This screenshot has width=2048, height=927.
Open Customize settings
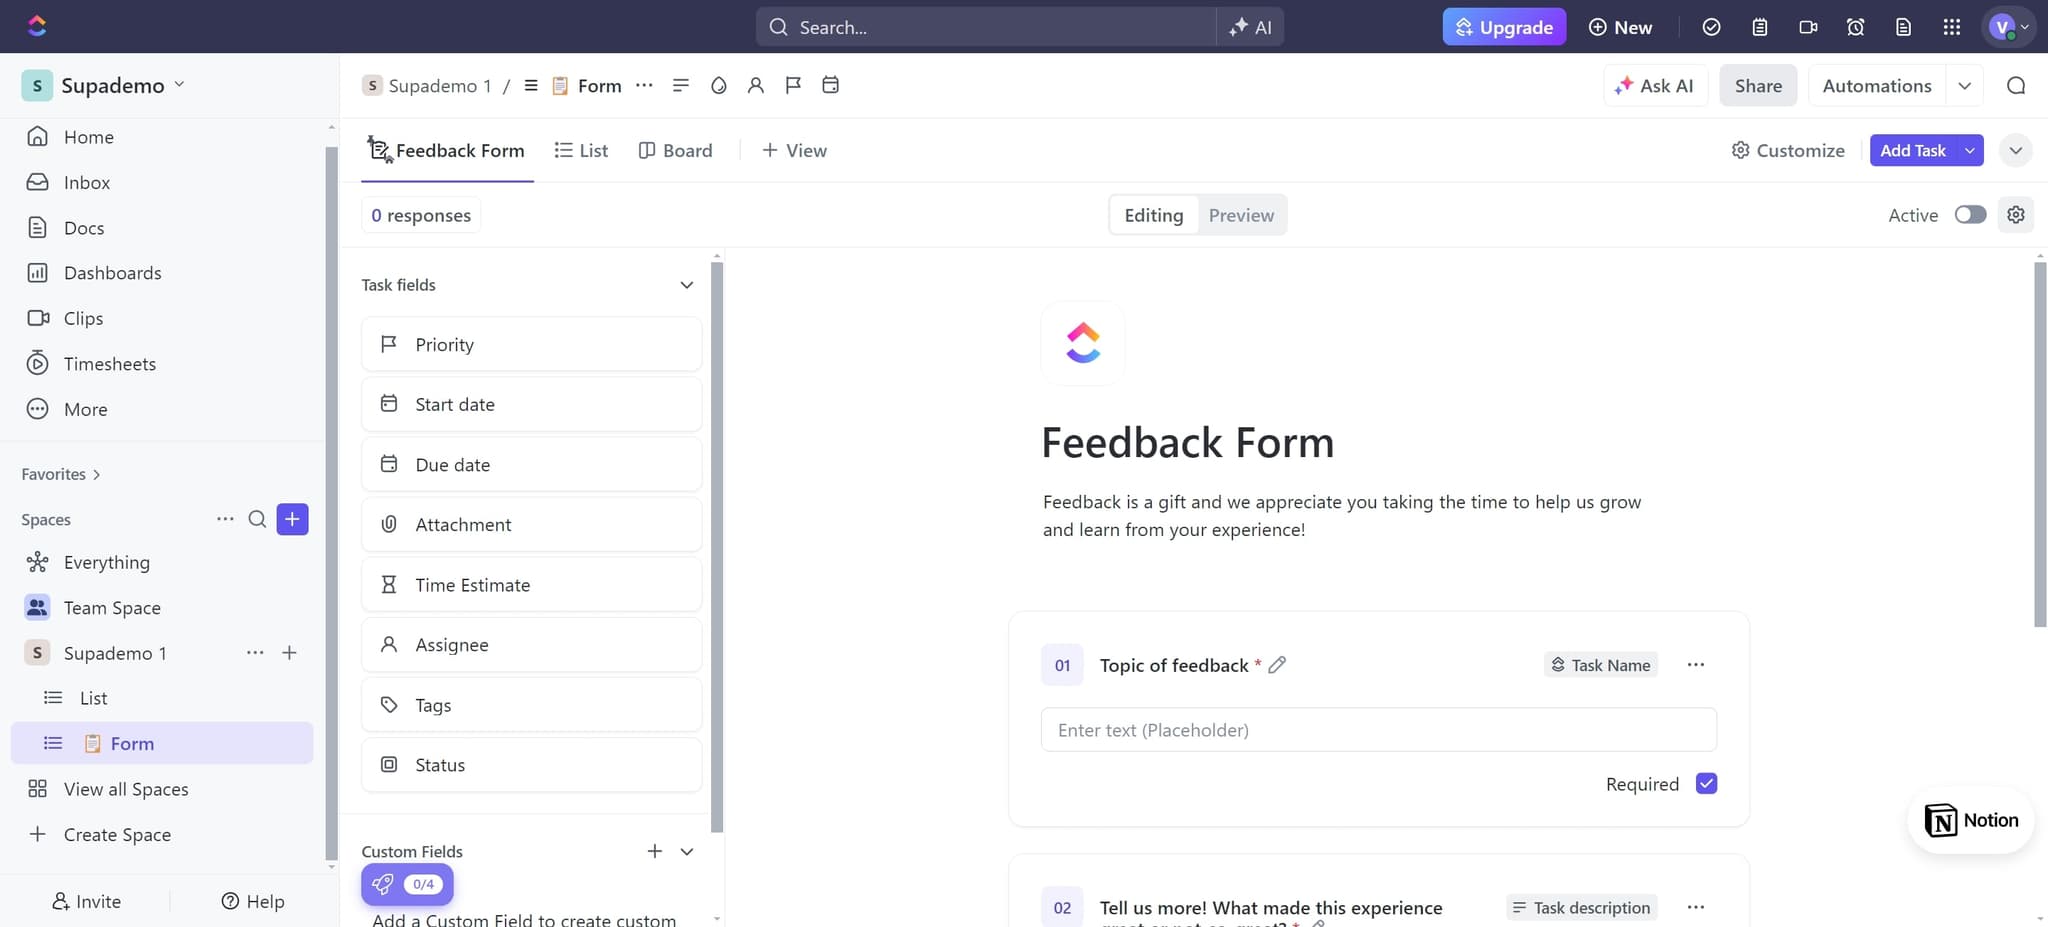[x=1787, y=150]
